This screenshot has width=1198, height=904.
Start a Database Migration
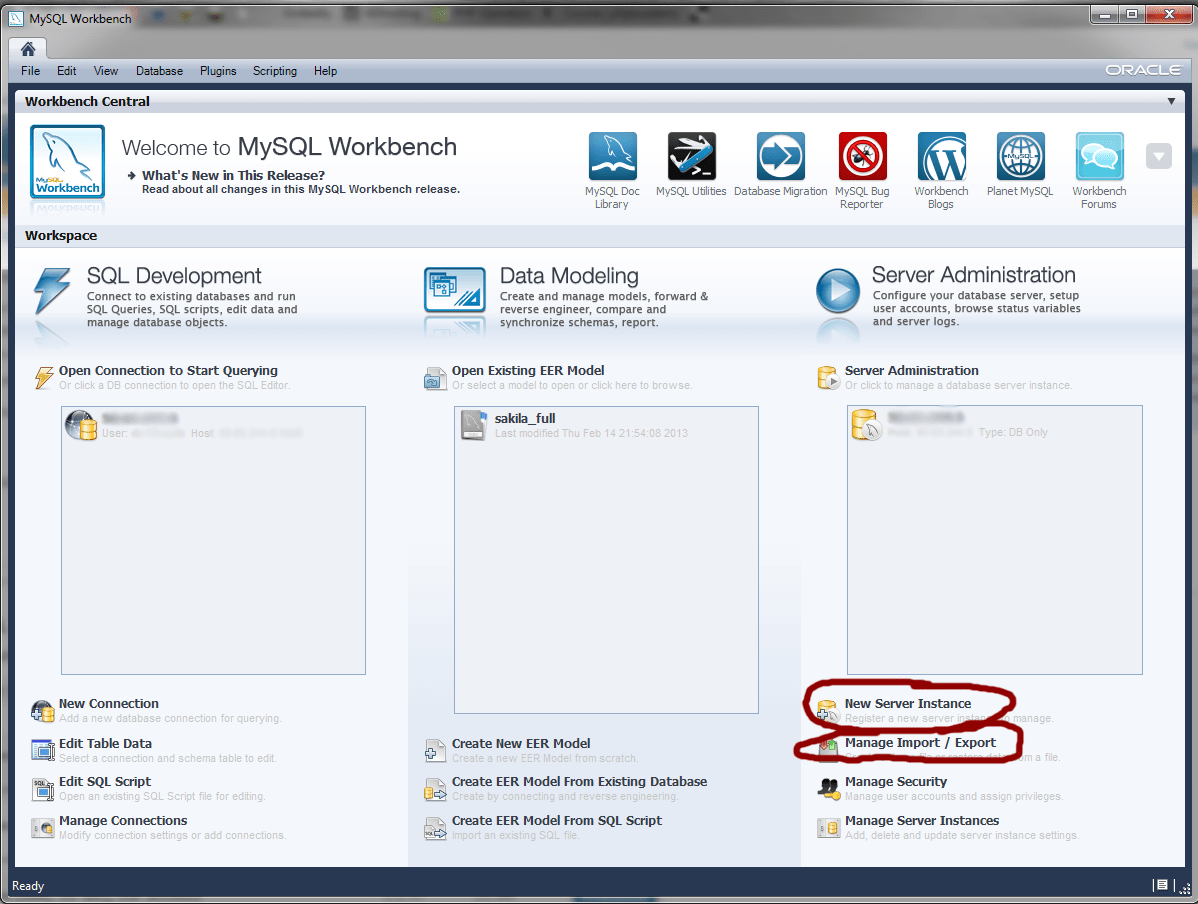point(779,157)
